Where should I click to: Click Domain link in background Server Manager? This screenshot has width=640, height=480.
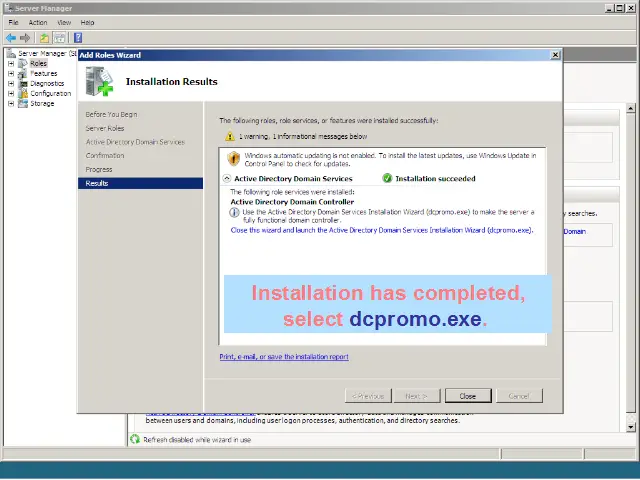[575, 231]
